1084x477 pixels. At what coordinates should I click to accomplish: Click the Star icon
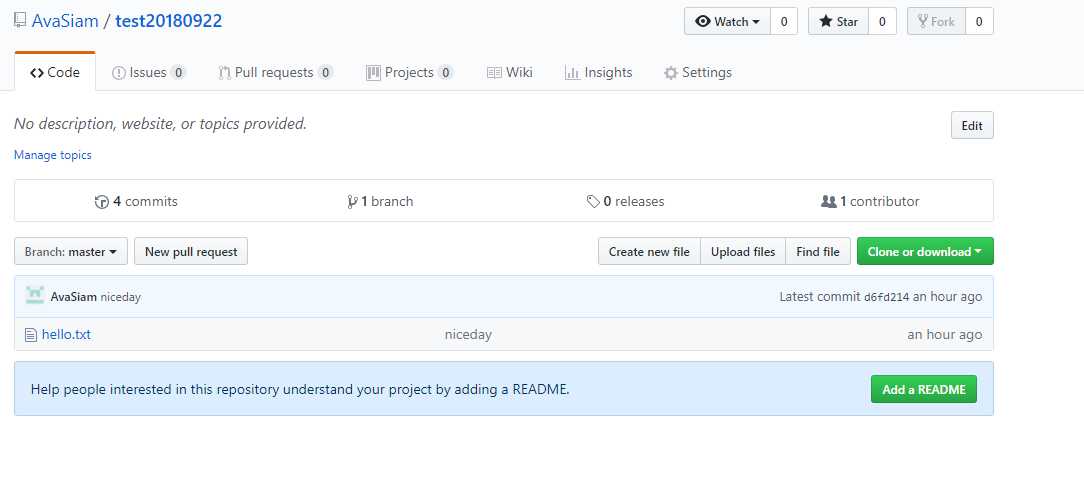coord(825,21)
